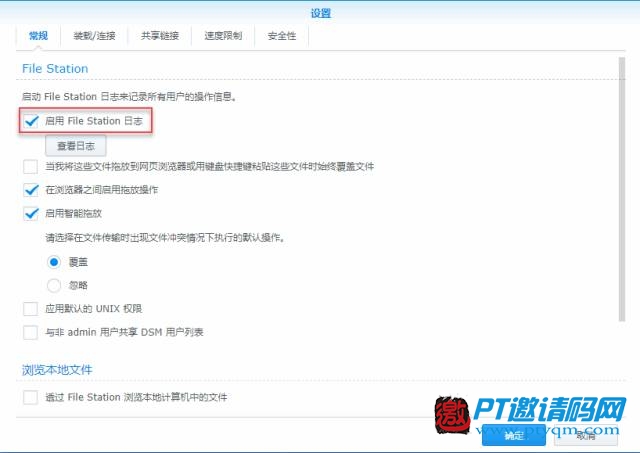Click the blue 确定 button
Screen dimensions: 640x453
[514, 435]
